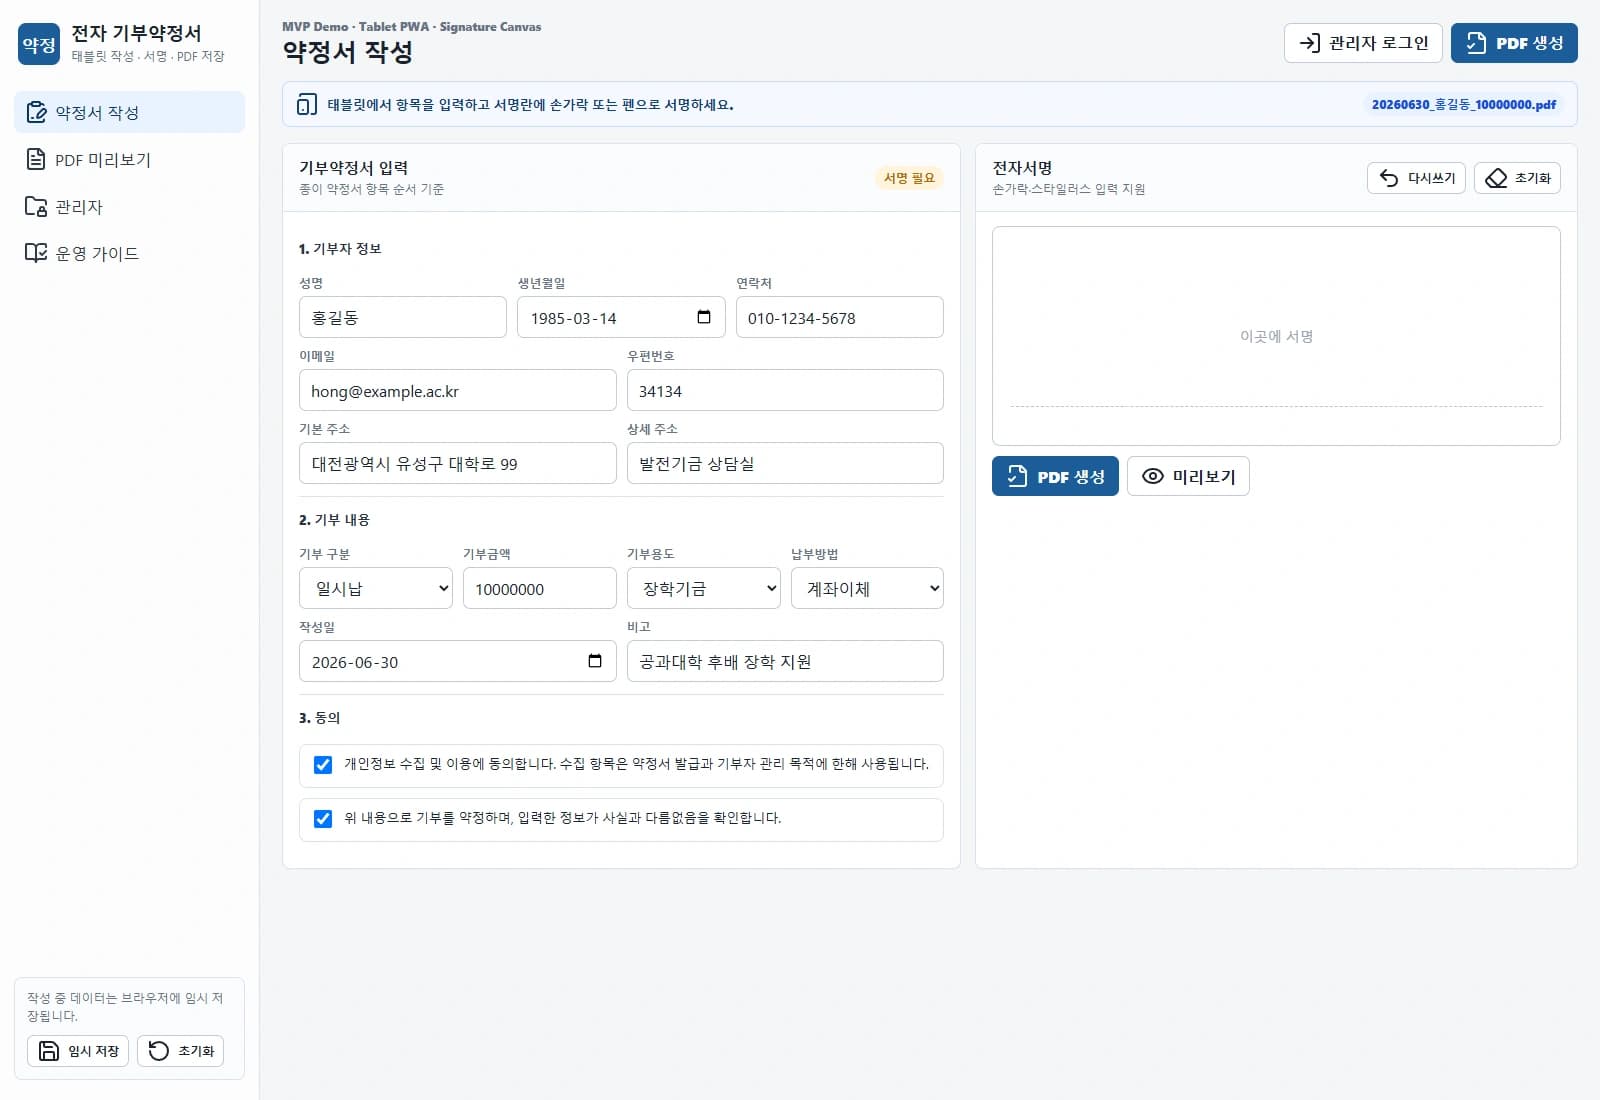Click the 작성일 date value 2026-06-30

pos(355,662)
